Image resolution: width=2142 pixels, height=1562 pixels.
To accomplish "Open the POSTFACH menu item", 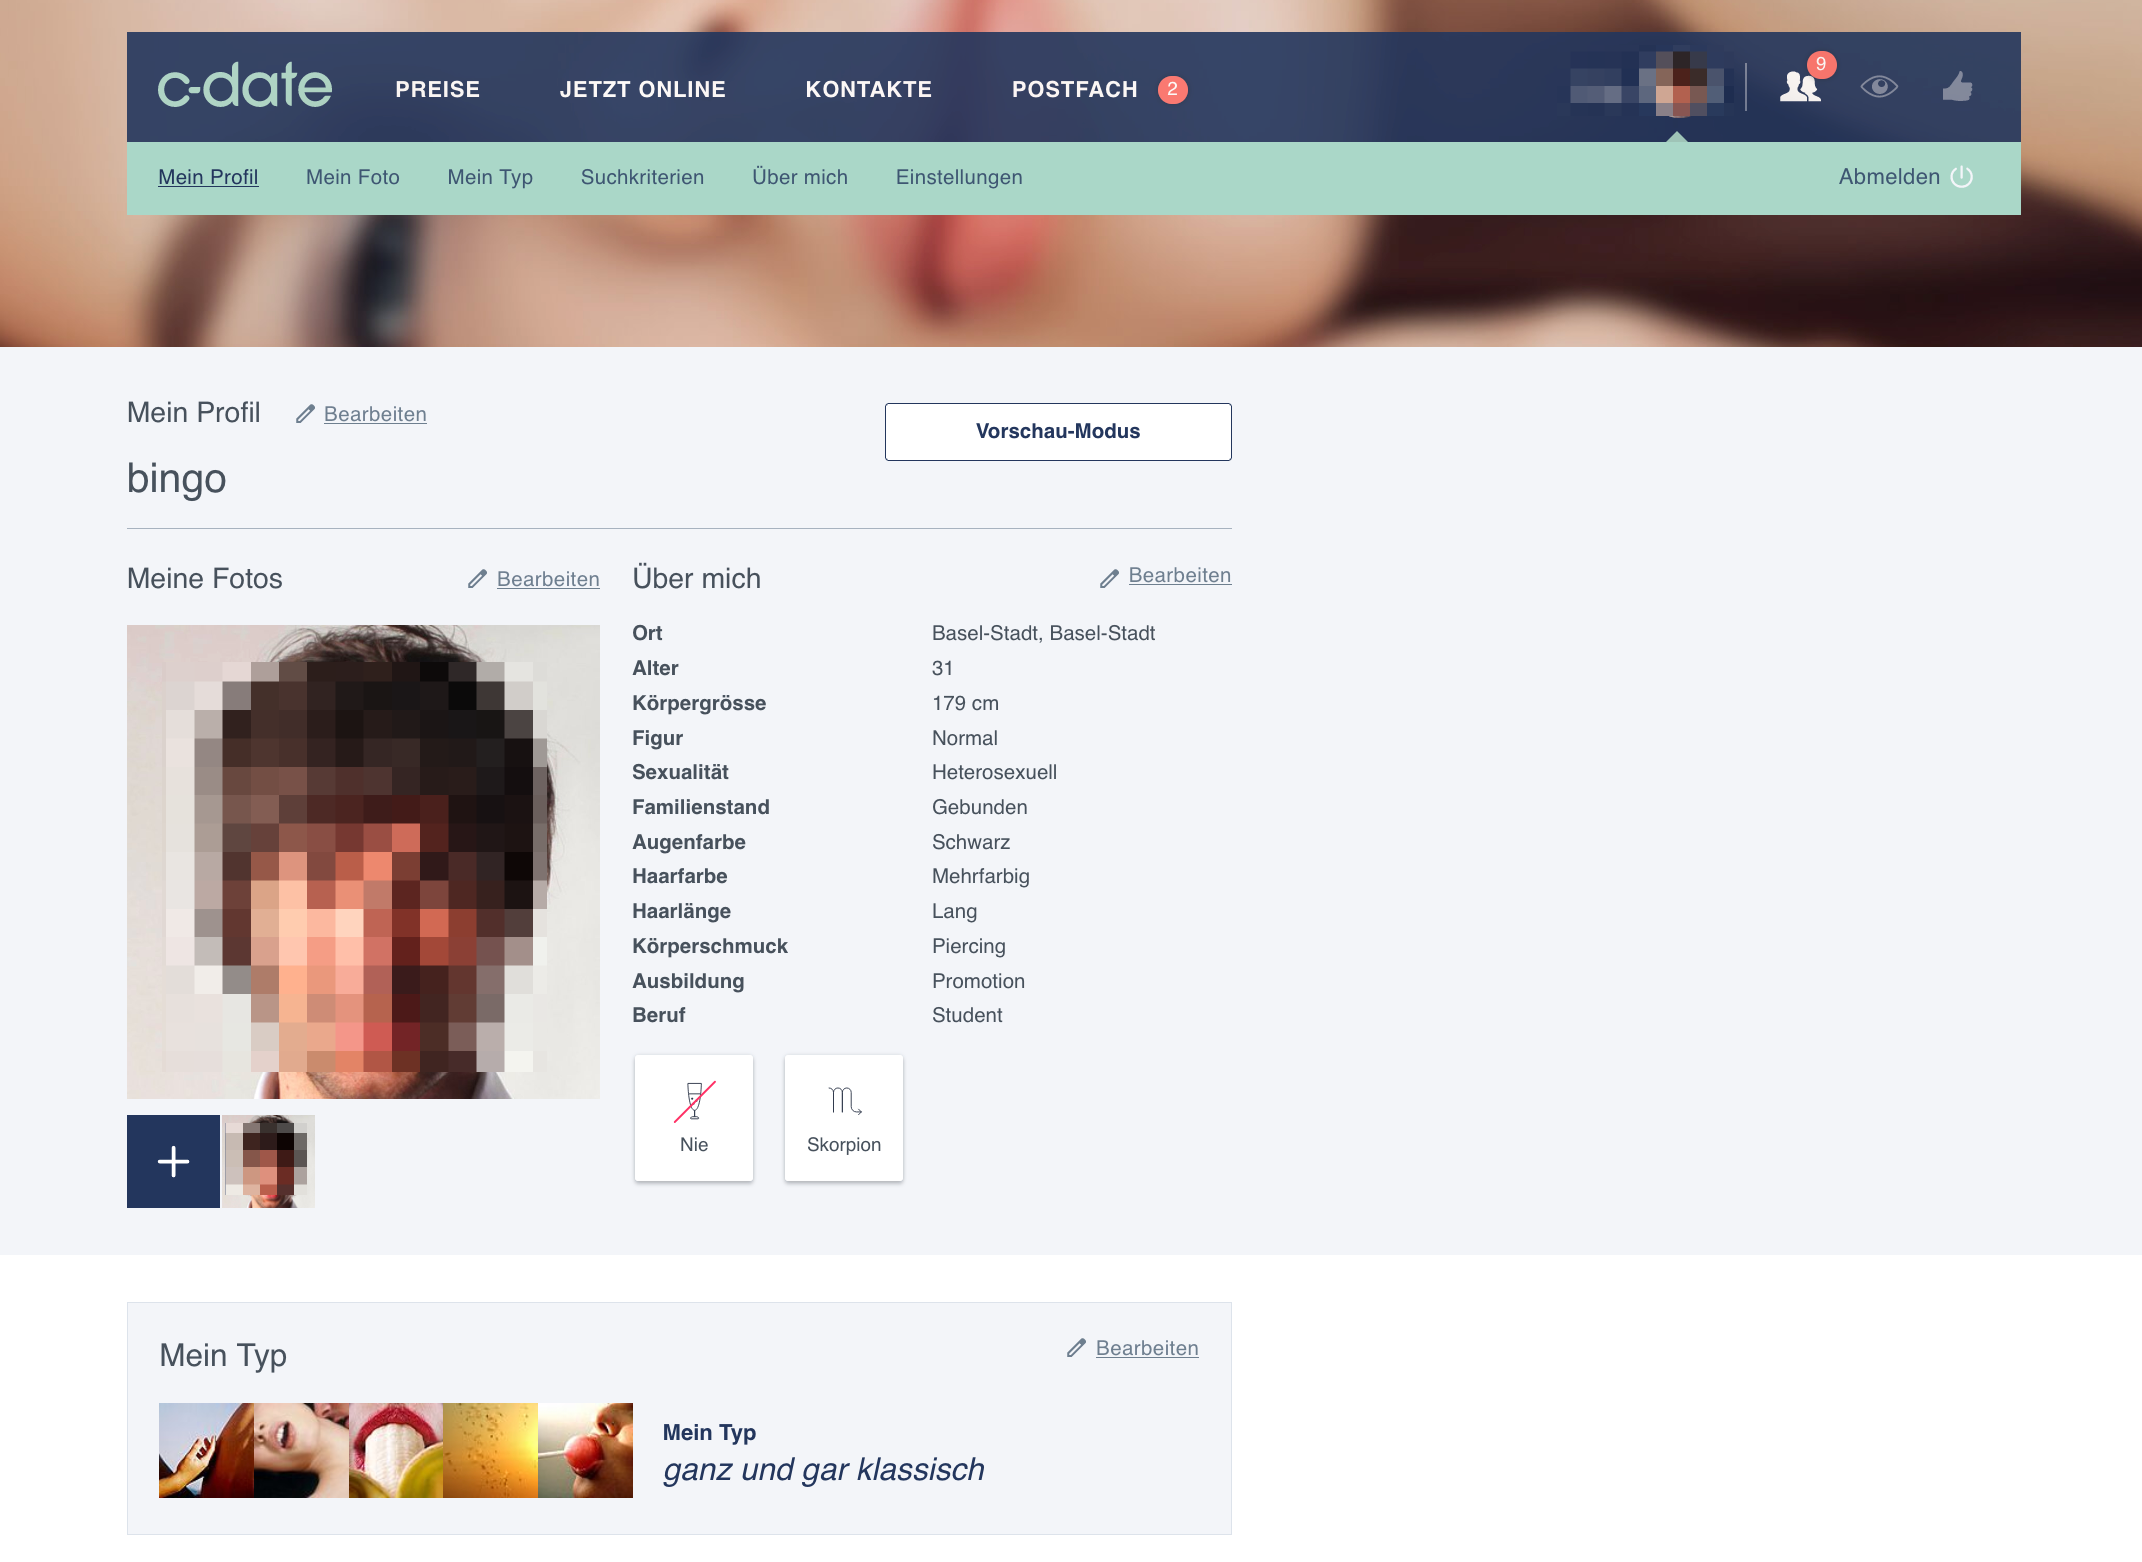I will [x=1075, y=89].
